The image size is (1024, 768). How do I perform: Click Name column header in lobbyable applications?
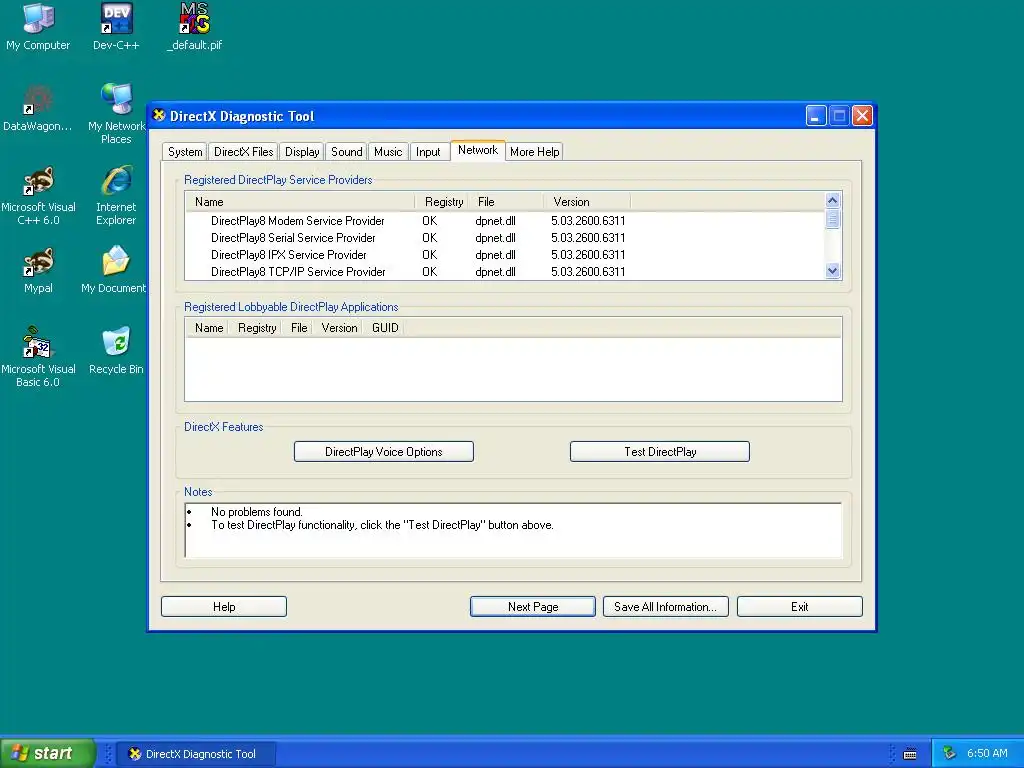click(208, 328)
